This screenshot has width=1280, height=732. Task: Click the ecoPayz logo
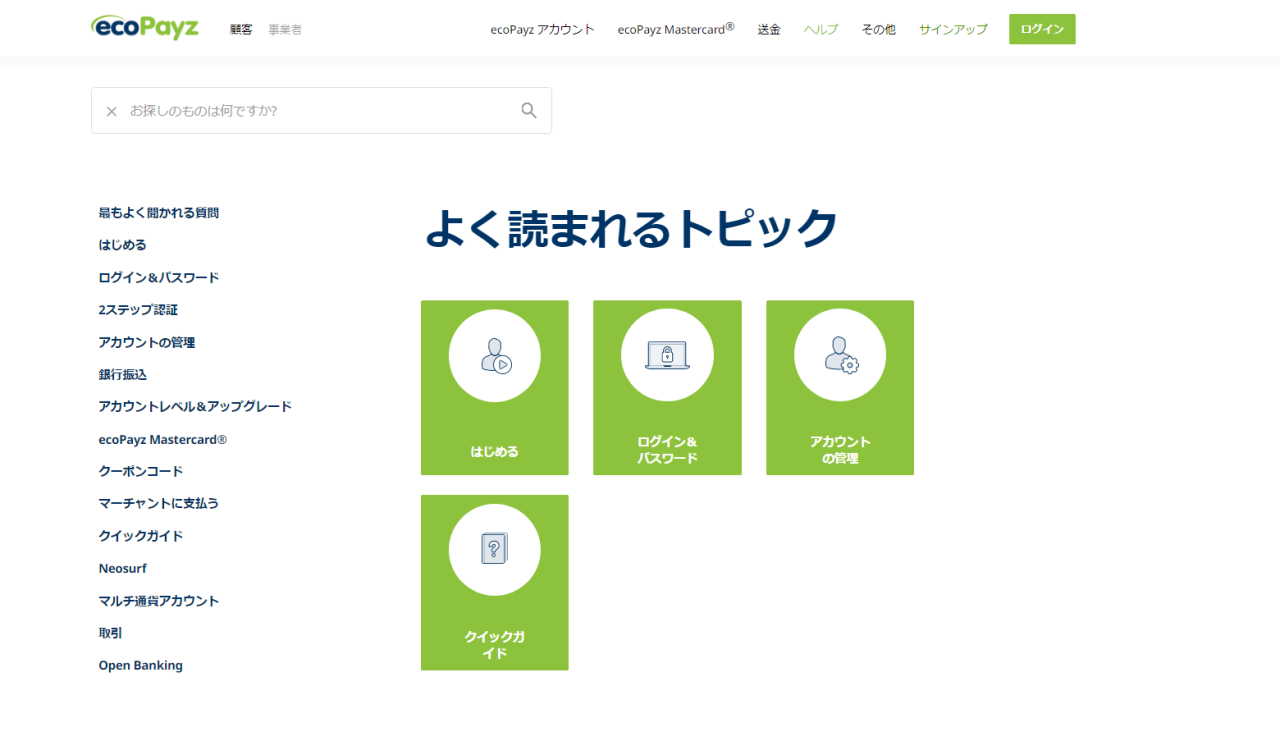pyautogui.click(x=144, y=27)
